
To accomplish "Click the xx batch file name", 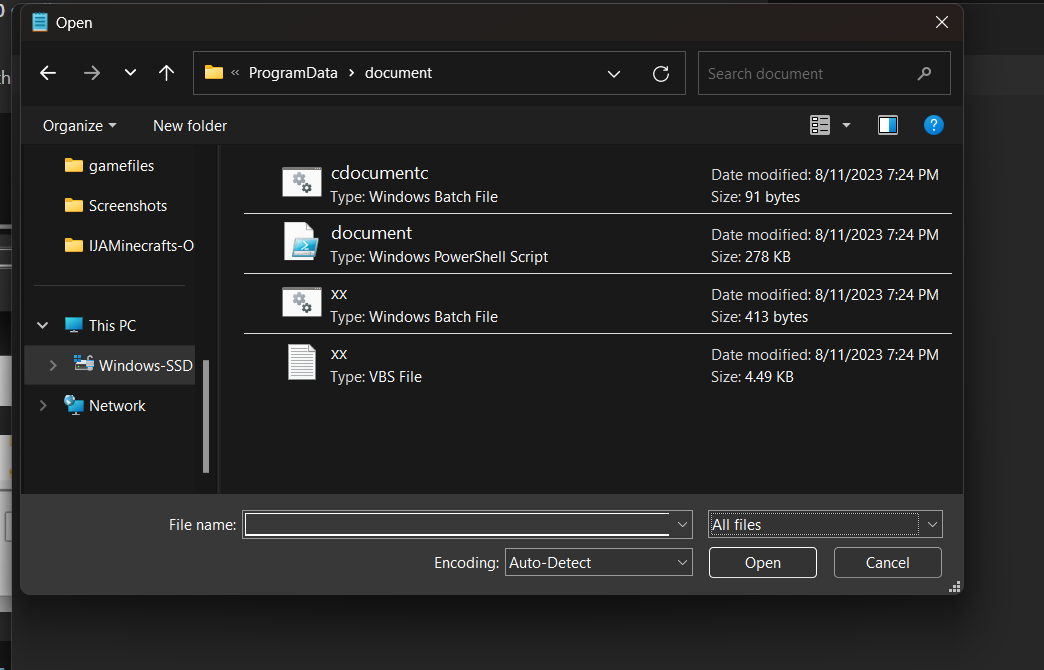I will pyautogui.click(x=339, y=294).
